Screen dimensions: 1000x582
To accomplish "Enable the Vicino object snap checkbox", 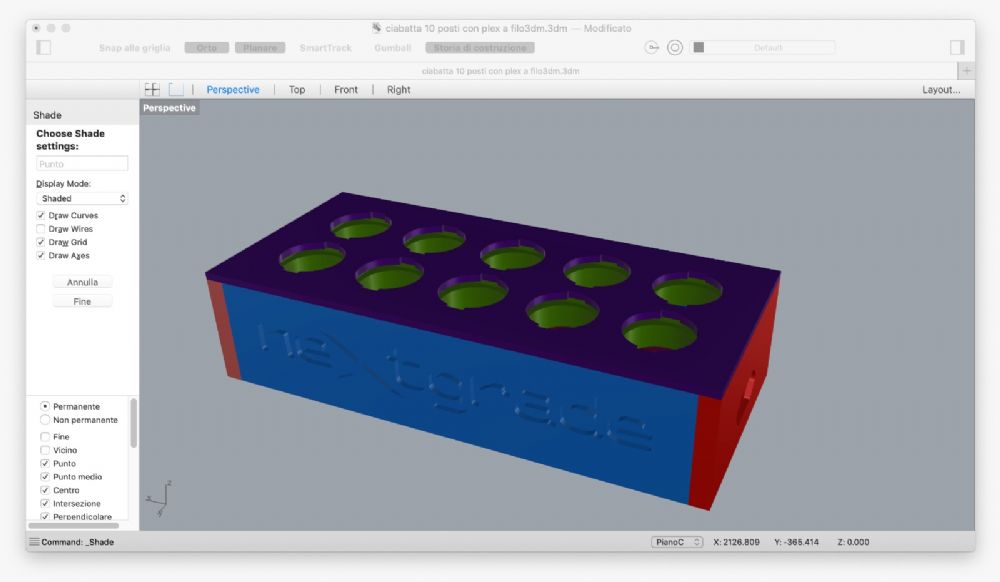I will [x=45, y=450].
